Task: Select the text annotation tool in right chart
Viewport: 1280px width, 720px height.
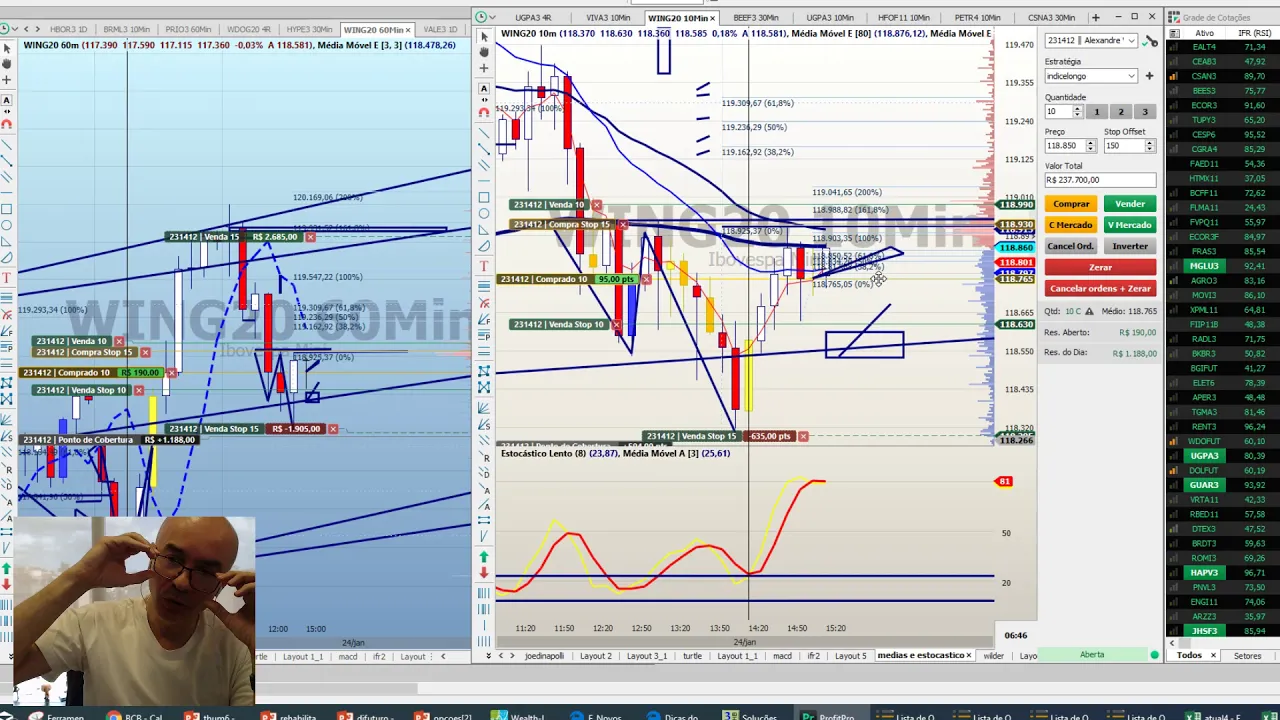Action: [484, 266]
